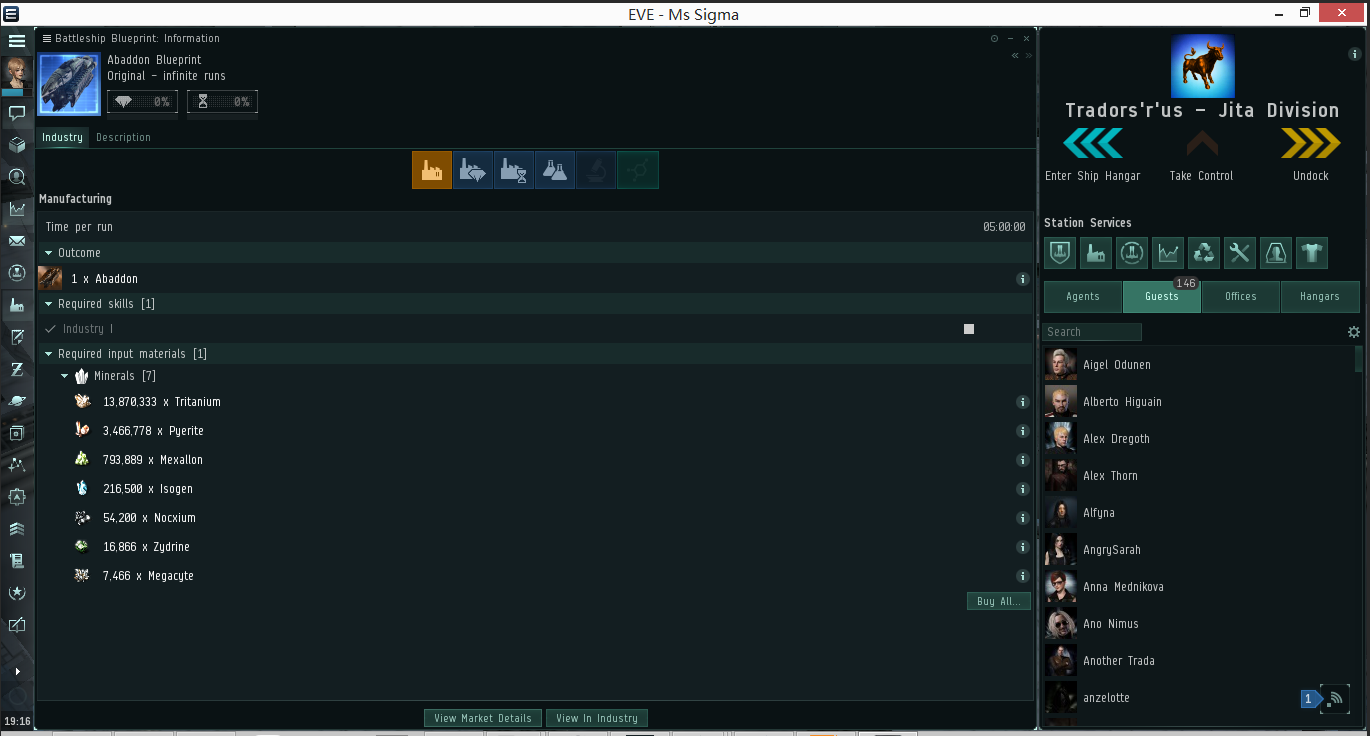Open the Battleship Blueprint window menu

pos(46,38)
